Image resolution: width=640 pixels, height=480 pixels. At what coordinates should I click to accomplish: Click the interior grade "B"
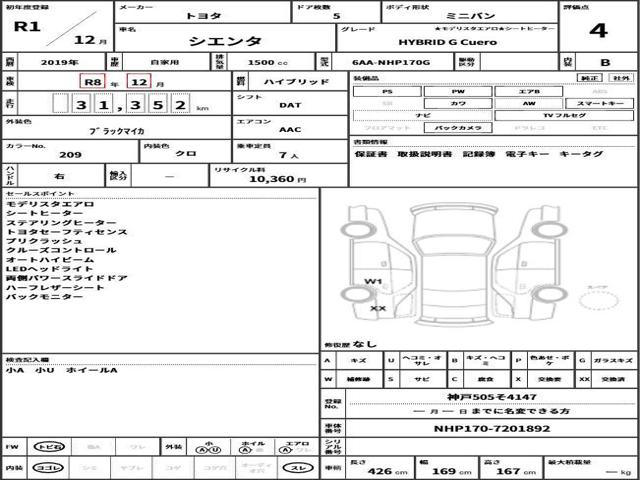605,62
